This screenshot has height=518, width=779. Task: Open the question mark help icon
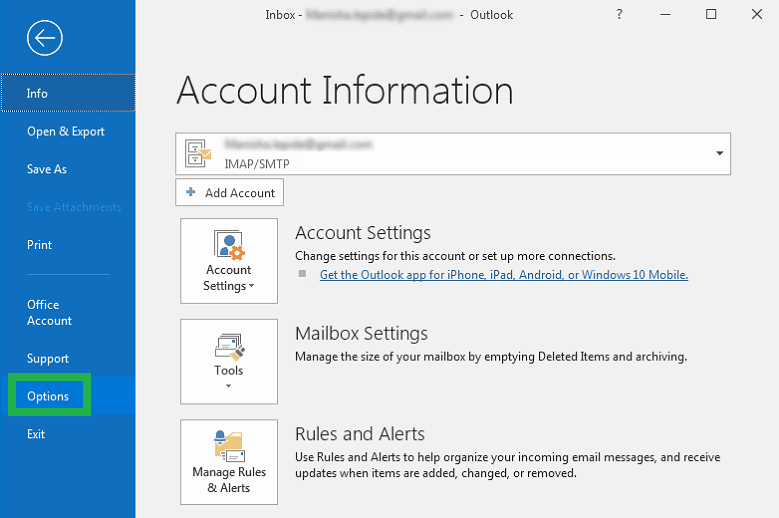tap(619, 14)
